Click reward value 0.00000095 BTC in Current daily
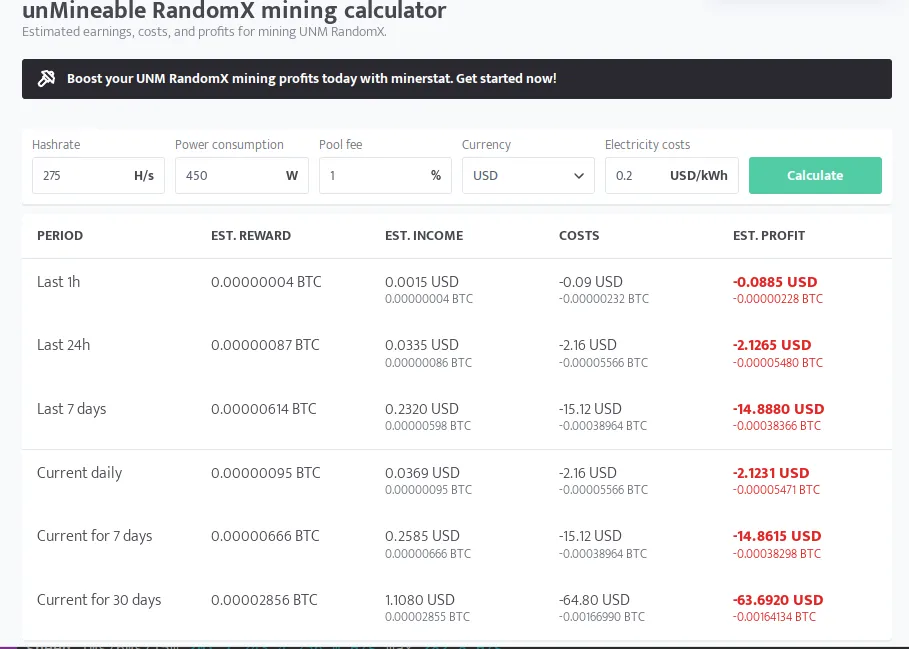The height and width of the screenshot is (649, 909). pos(266,473)
